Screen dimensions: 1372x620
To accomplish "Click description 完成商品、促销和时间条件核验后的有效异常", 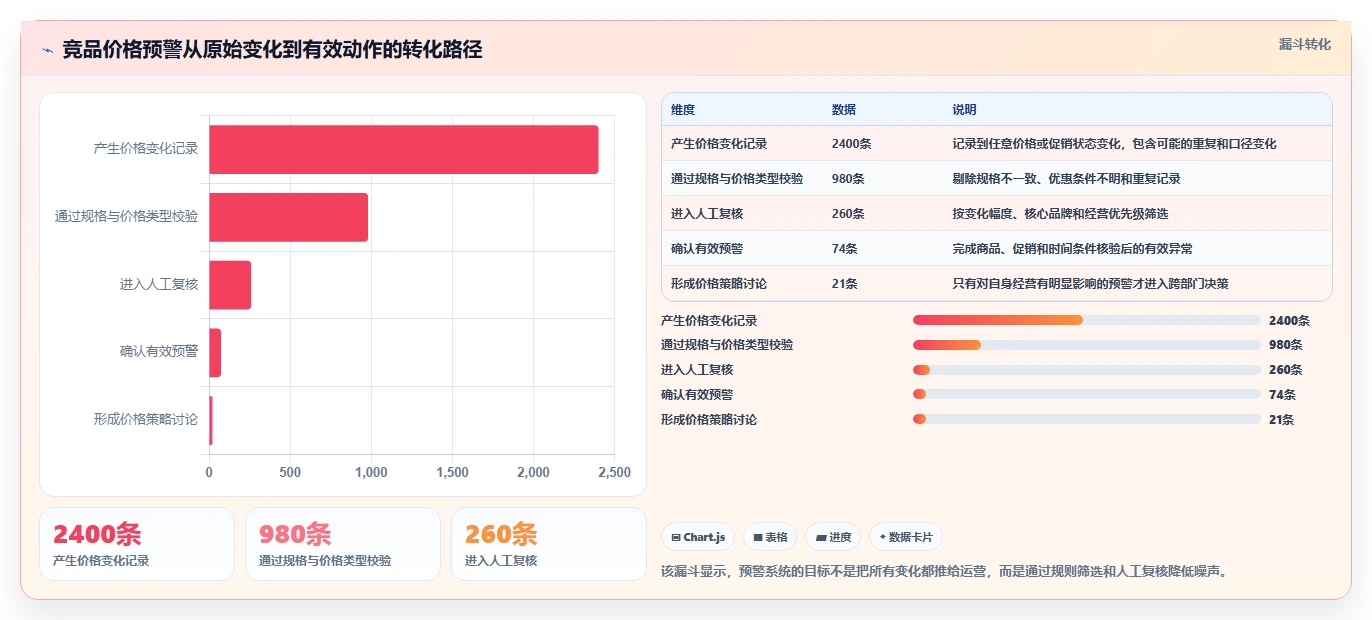I will coord(1072,249).
